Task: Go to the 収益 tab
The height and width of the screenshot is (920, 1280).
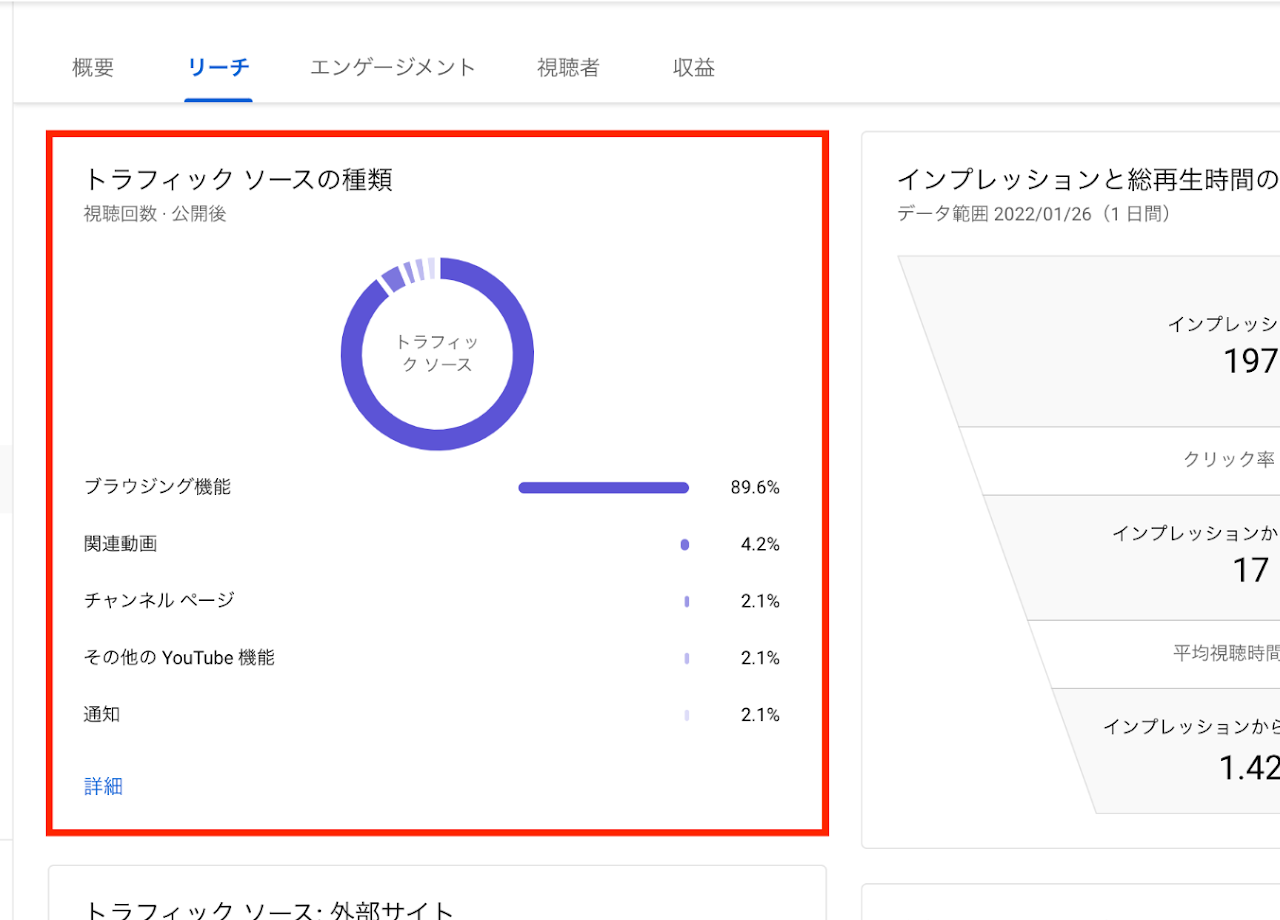Action: (x=694, y=68)
